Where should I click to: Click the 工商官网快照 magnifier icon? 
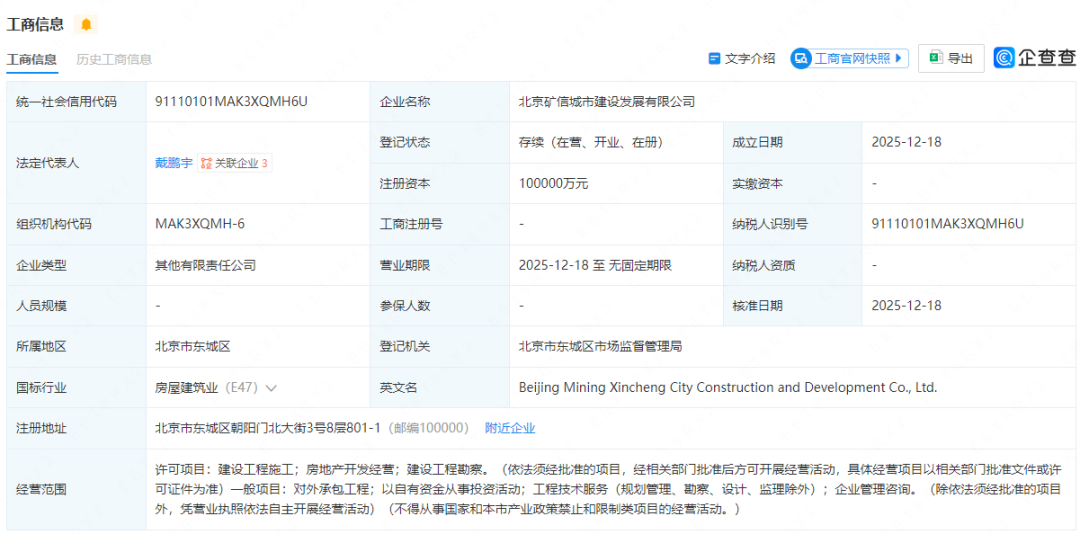coord(801,59)
